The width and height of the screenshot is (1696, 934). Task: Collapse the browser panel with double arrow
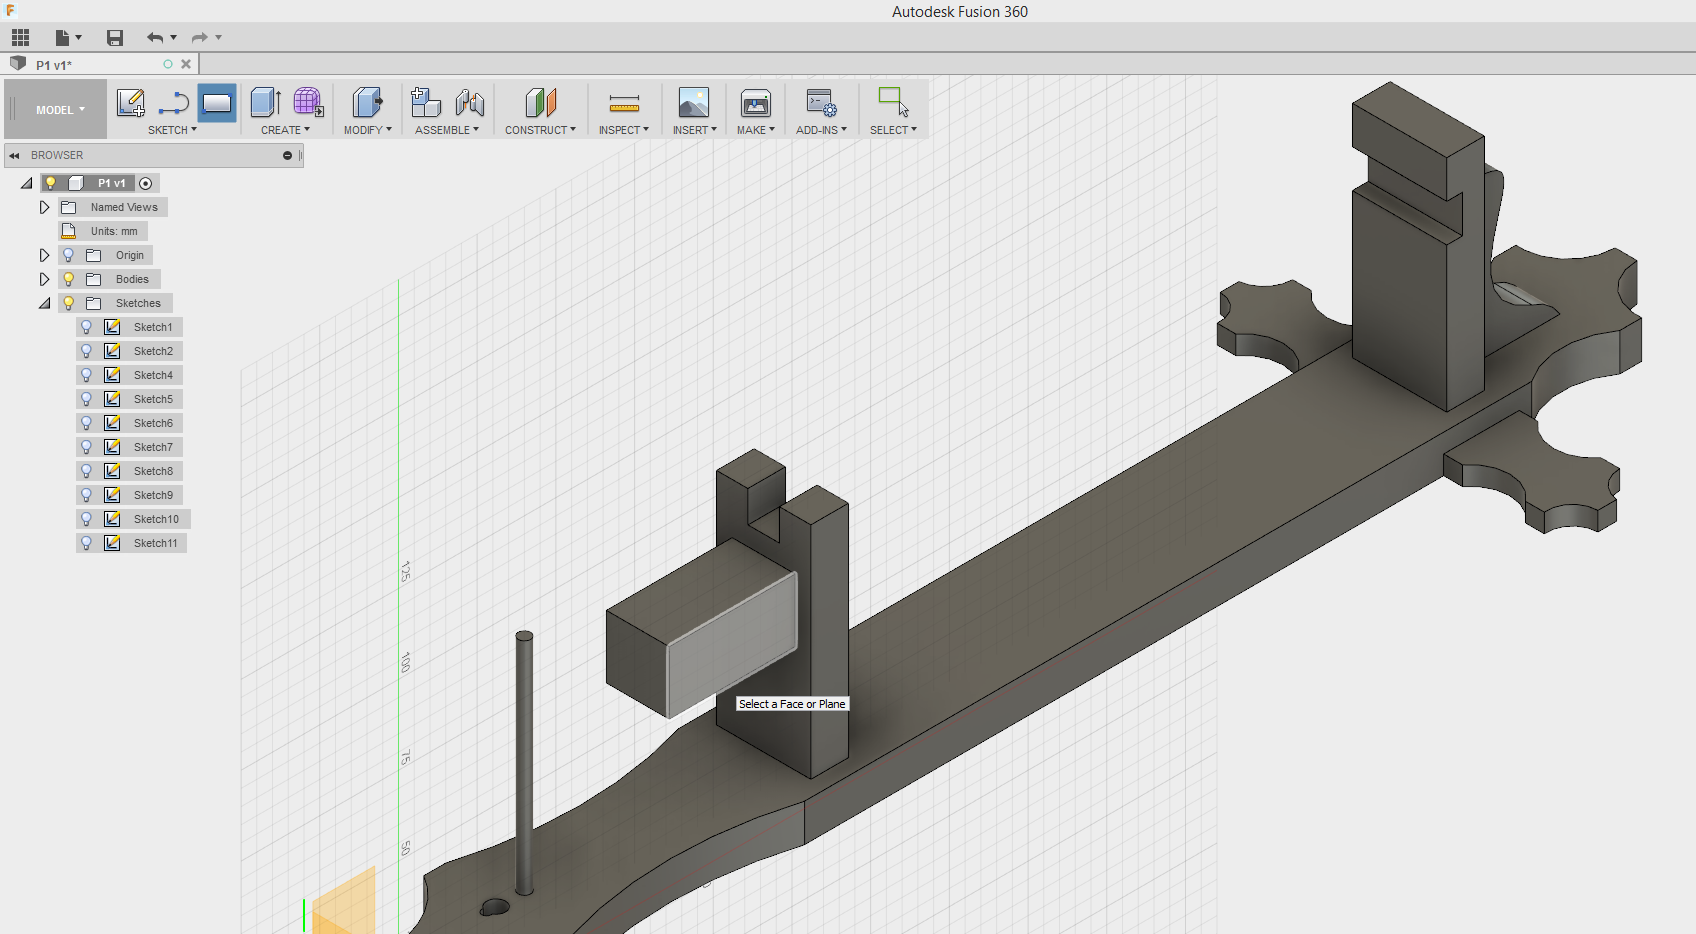tap(14, 155)
